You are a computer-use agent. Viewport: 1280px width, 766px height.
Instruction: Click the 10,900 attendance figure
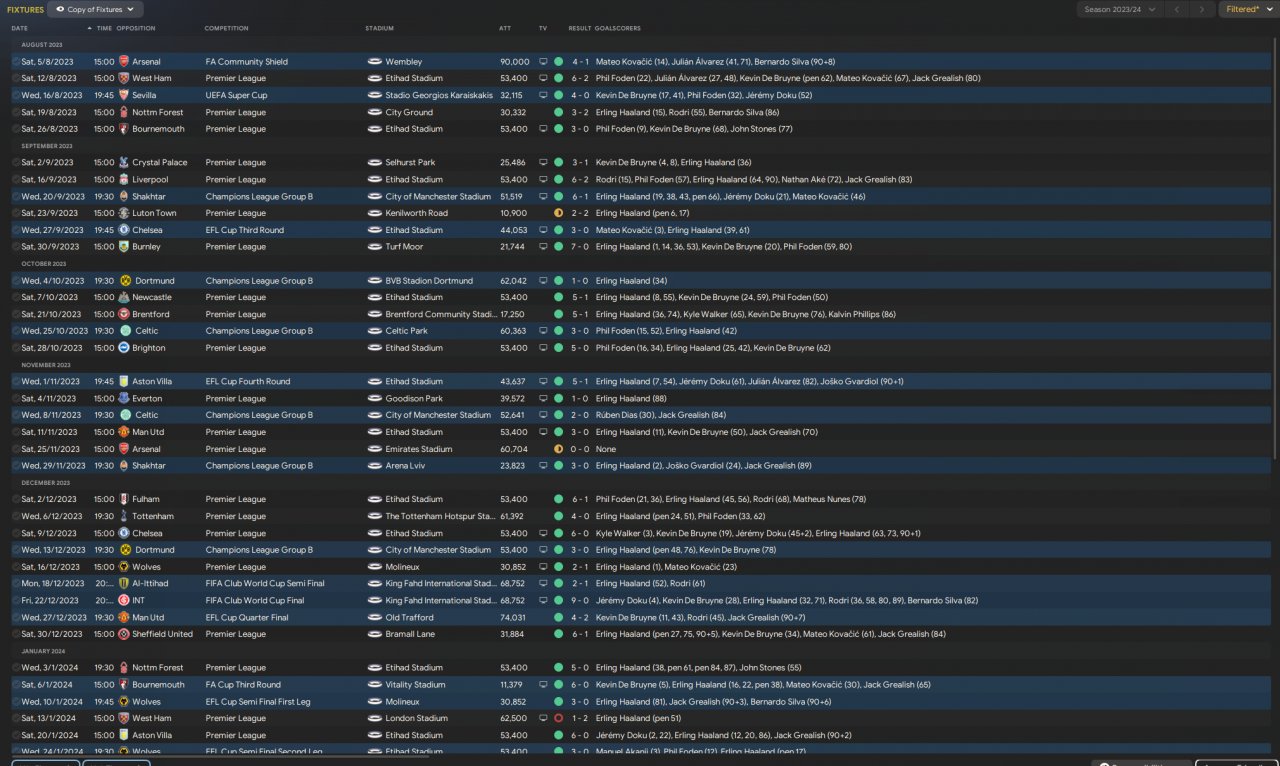(514, 213)
